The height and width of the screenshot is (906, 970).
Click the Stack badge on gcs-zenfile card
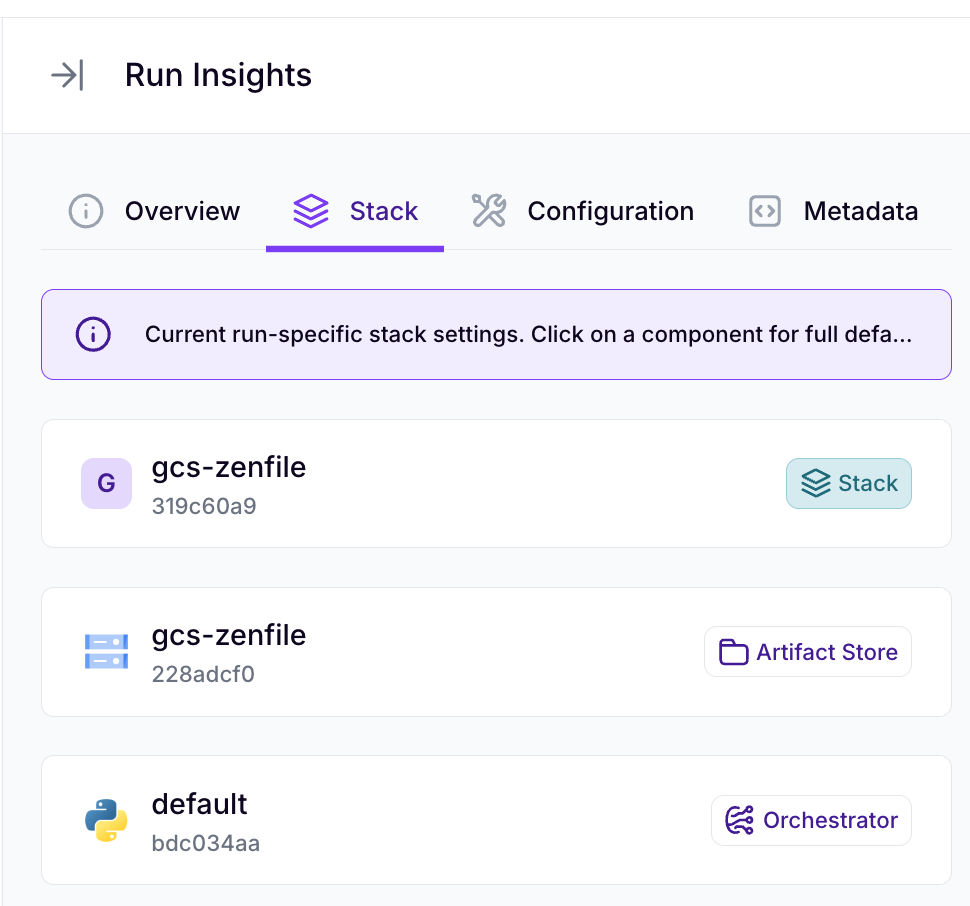click(x=849, y=484)
